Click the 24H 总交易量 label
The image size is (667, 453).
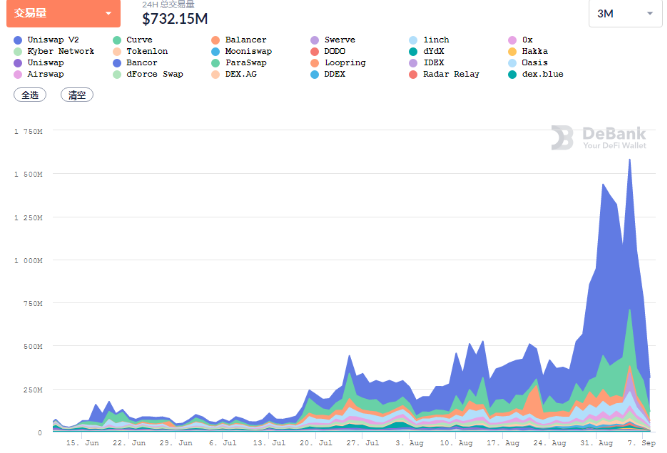coord(168,4)
